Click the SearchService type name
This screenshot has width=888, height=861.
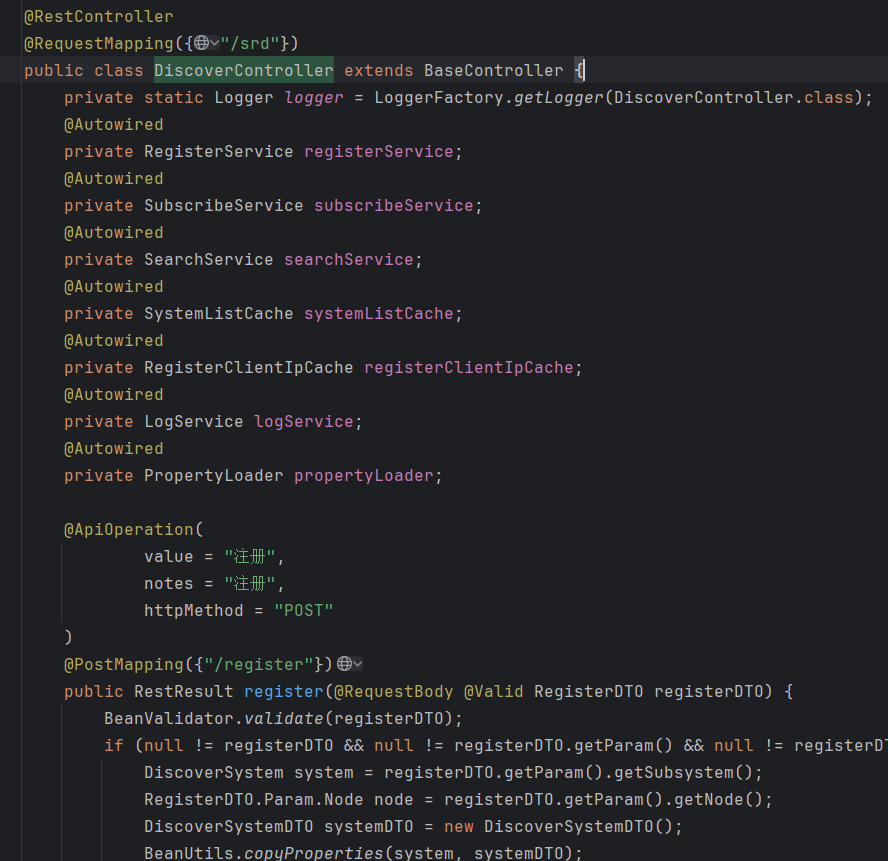point(208,259)
